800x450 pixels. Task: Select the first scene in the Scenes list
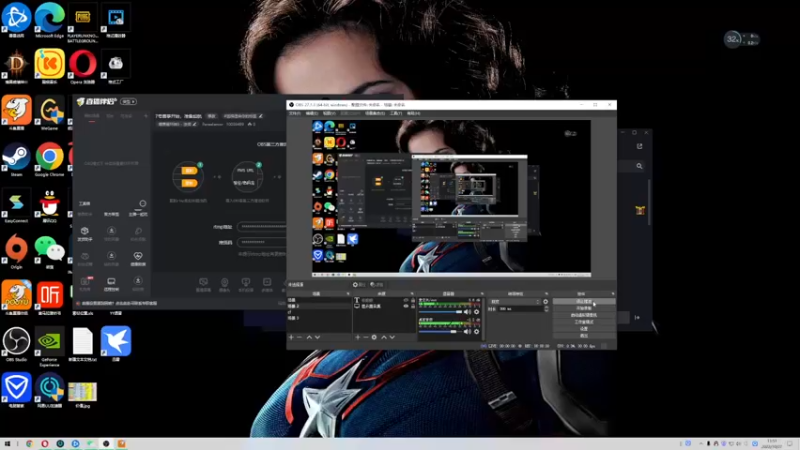(319, 300)
